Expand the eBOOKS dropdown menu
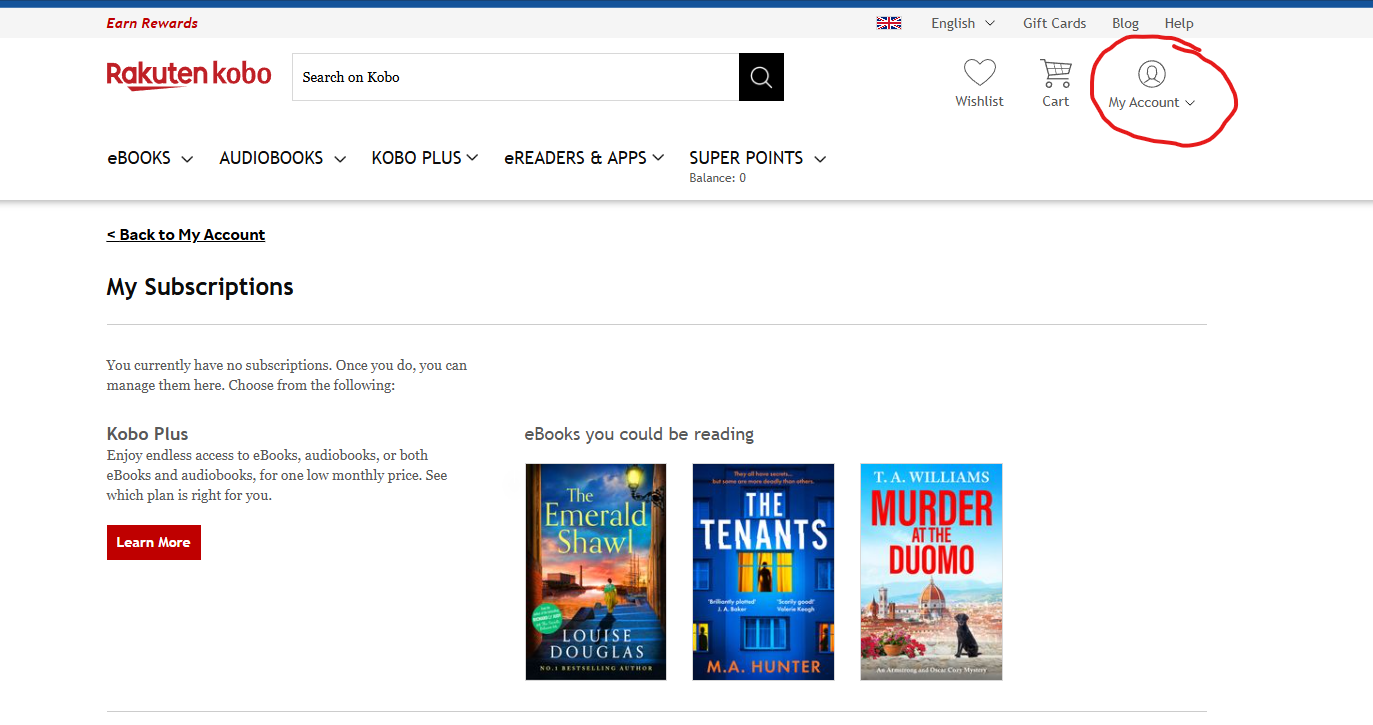Image resolution: width=1373 pixels, height=725 pixels. (148, 157)
